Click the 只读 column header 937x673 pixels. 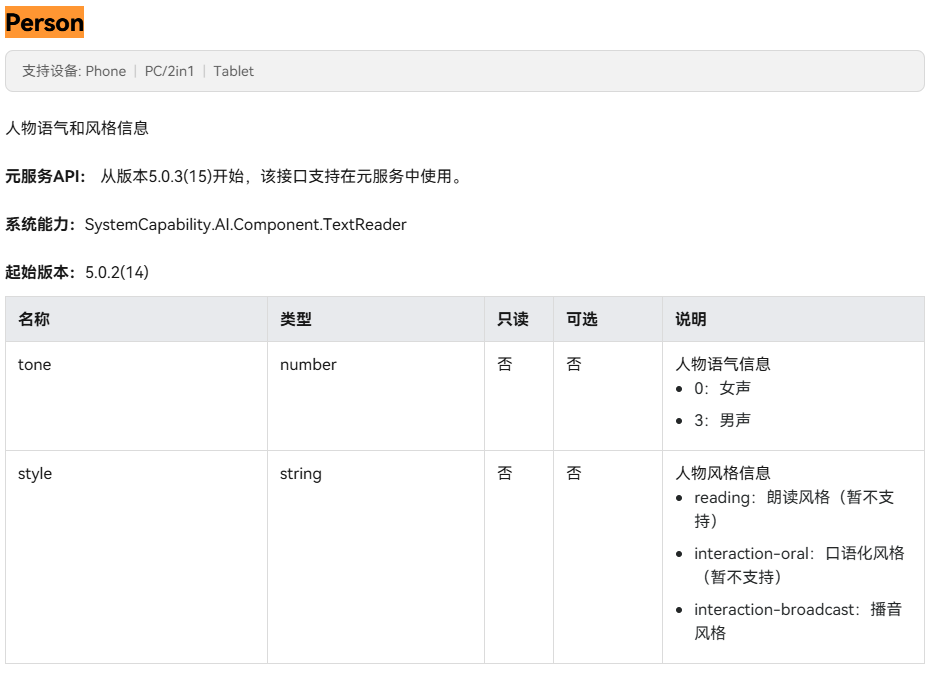(512, 319)
